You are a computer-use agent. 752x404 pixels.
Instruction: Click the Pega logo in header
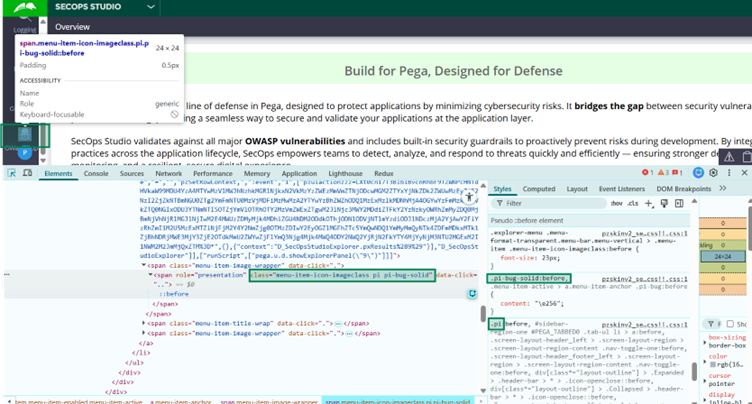pyautogui.click(x=22, y=8)
